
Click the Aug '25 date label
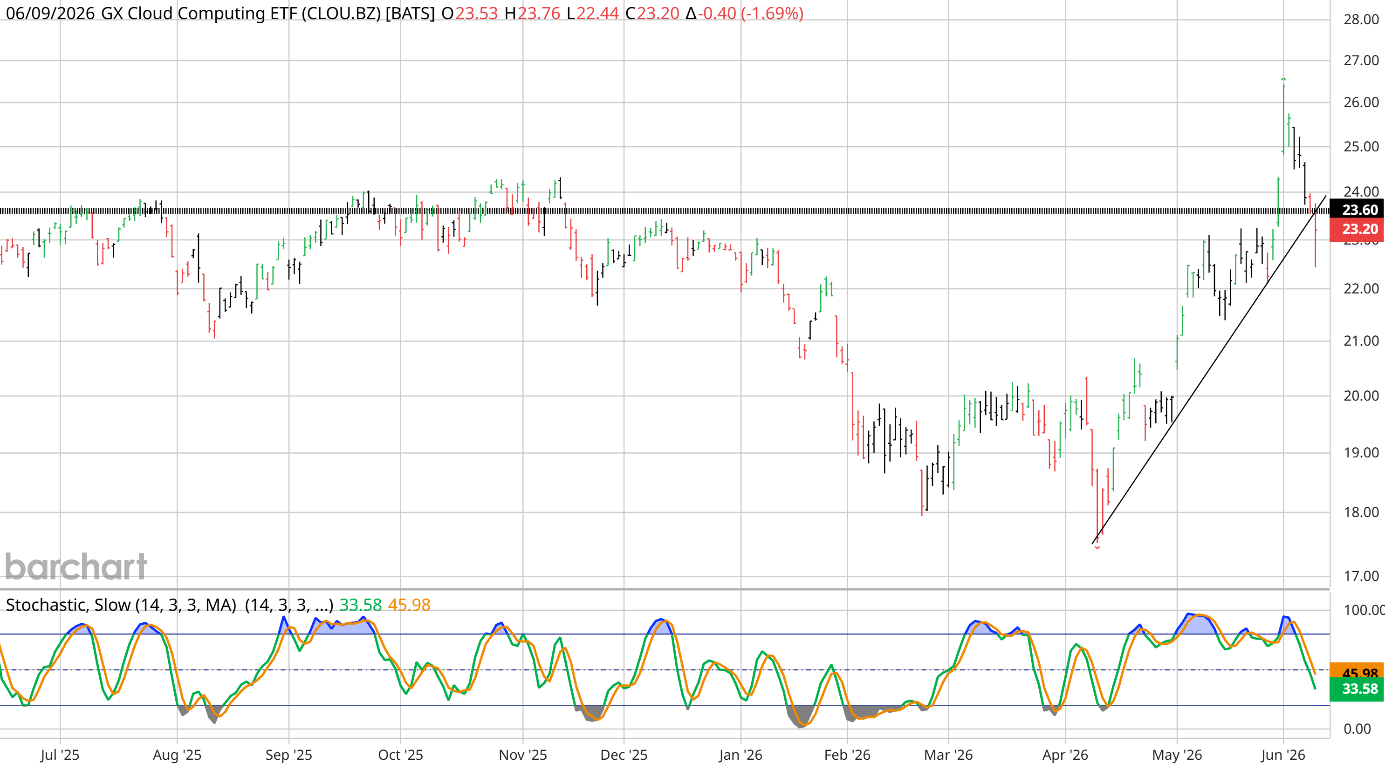[x=175, y=754]
